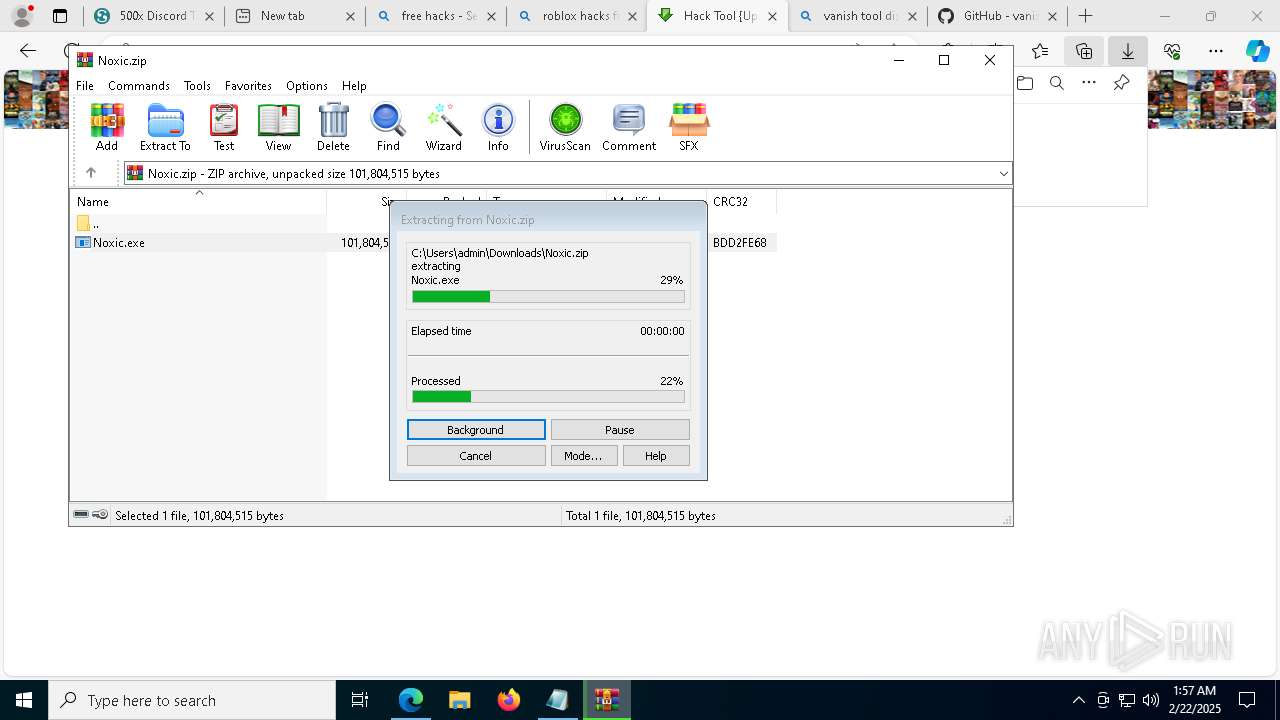1280x720 pixels.
Task: Open the Favorites menu
Action: click(248, 86)
